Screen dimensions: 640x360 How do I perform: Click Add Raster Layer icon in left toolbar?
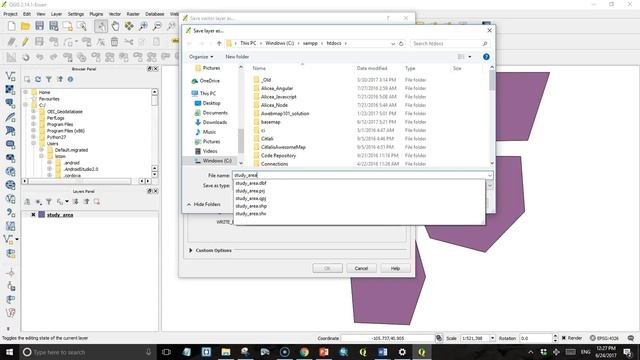pos(10,90)
